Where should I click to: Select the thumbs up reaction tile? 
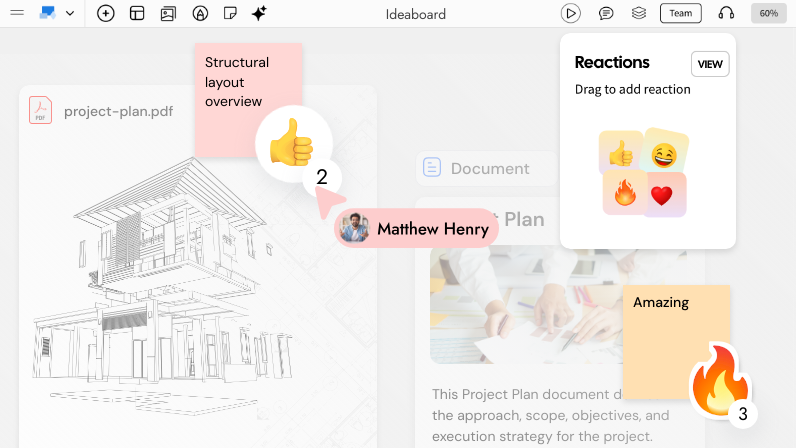coord(621,152)
